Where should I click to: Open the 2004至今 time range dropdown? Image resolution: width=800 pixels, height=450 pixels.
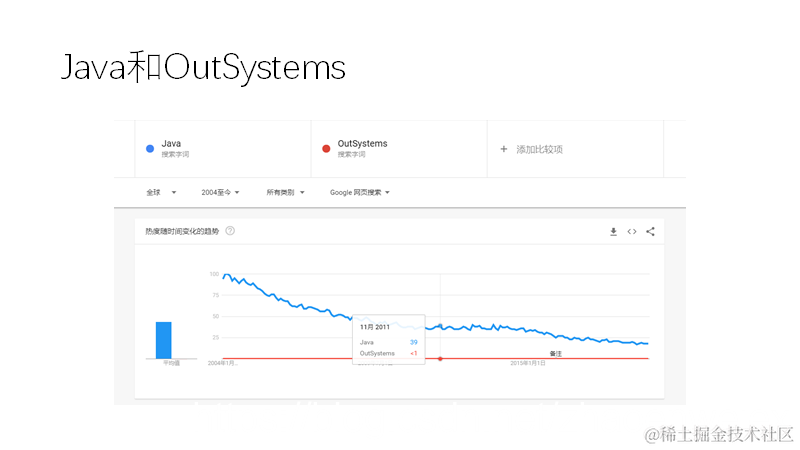(x=220, y=192)
